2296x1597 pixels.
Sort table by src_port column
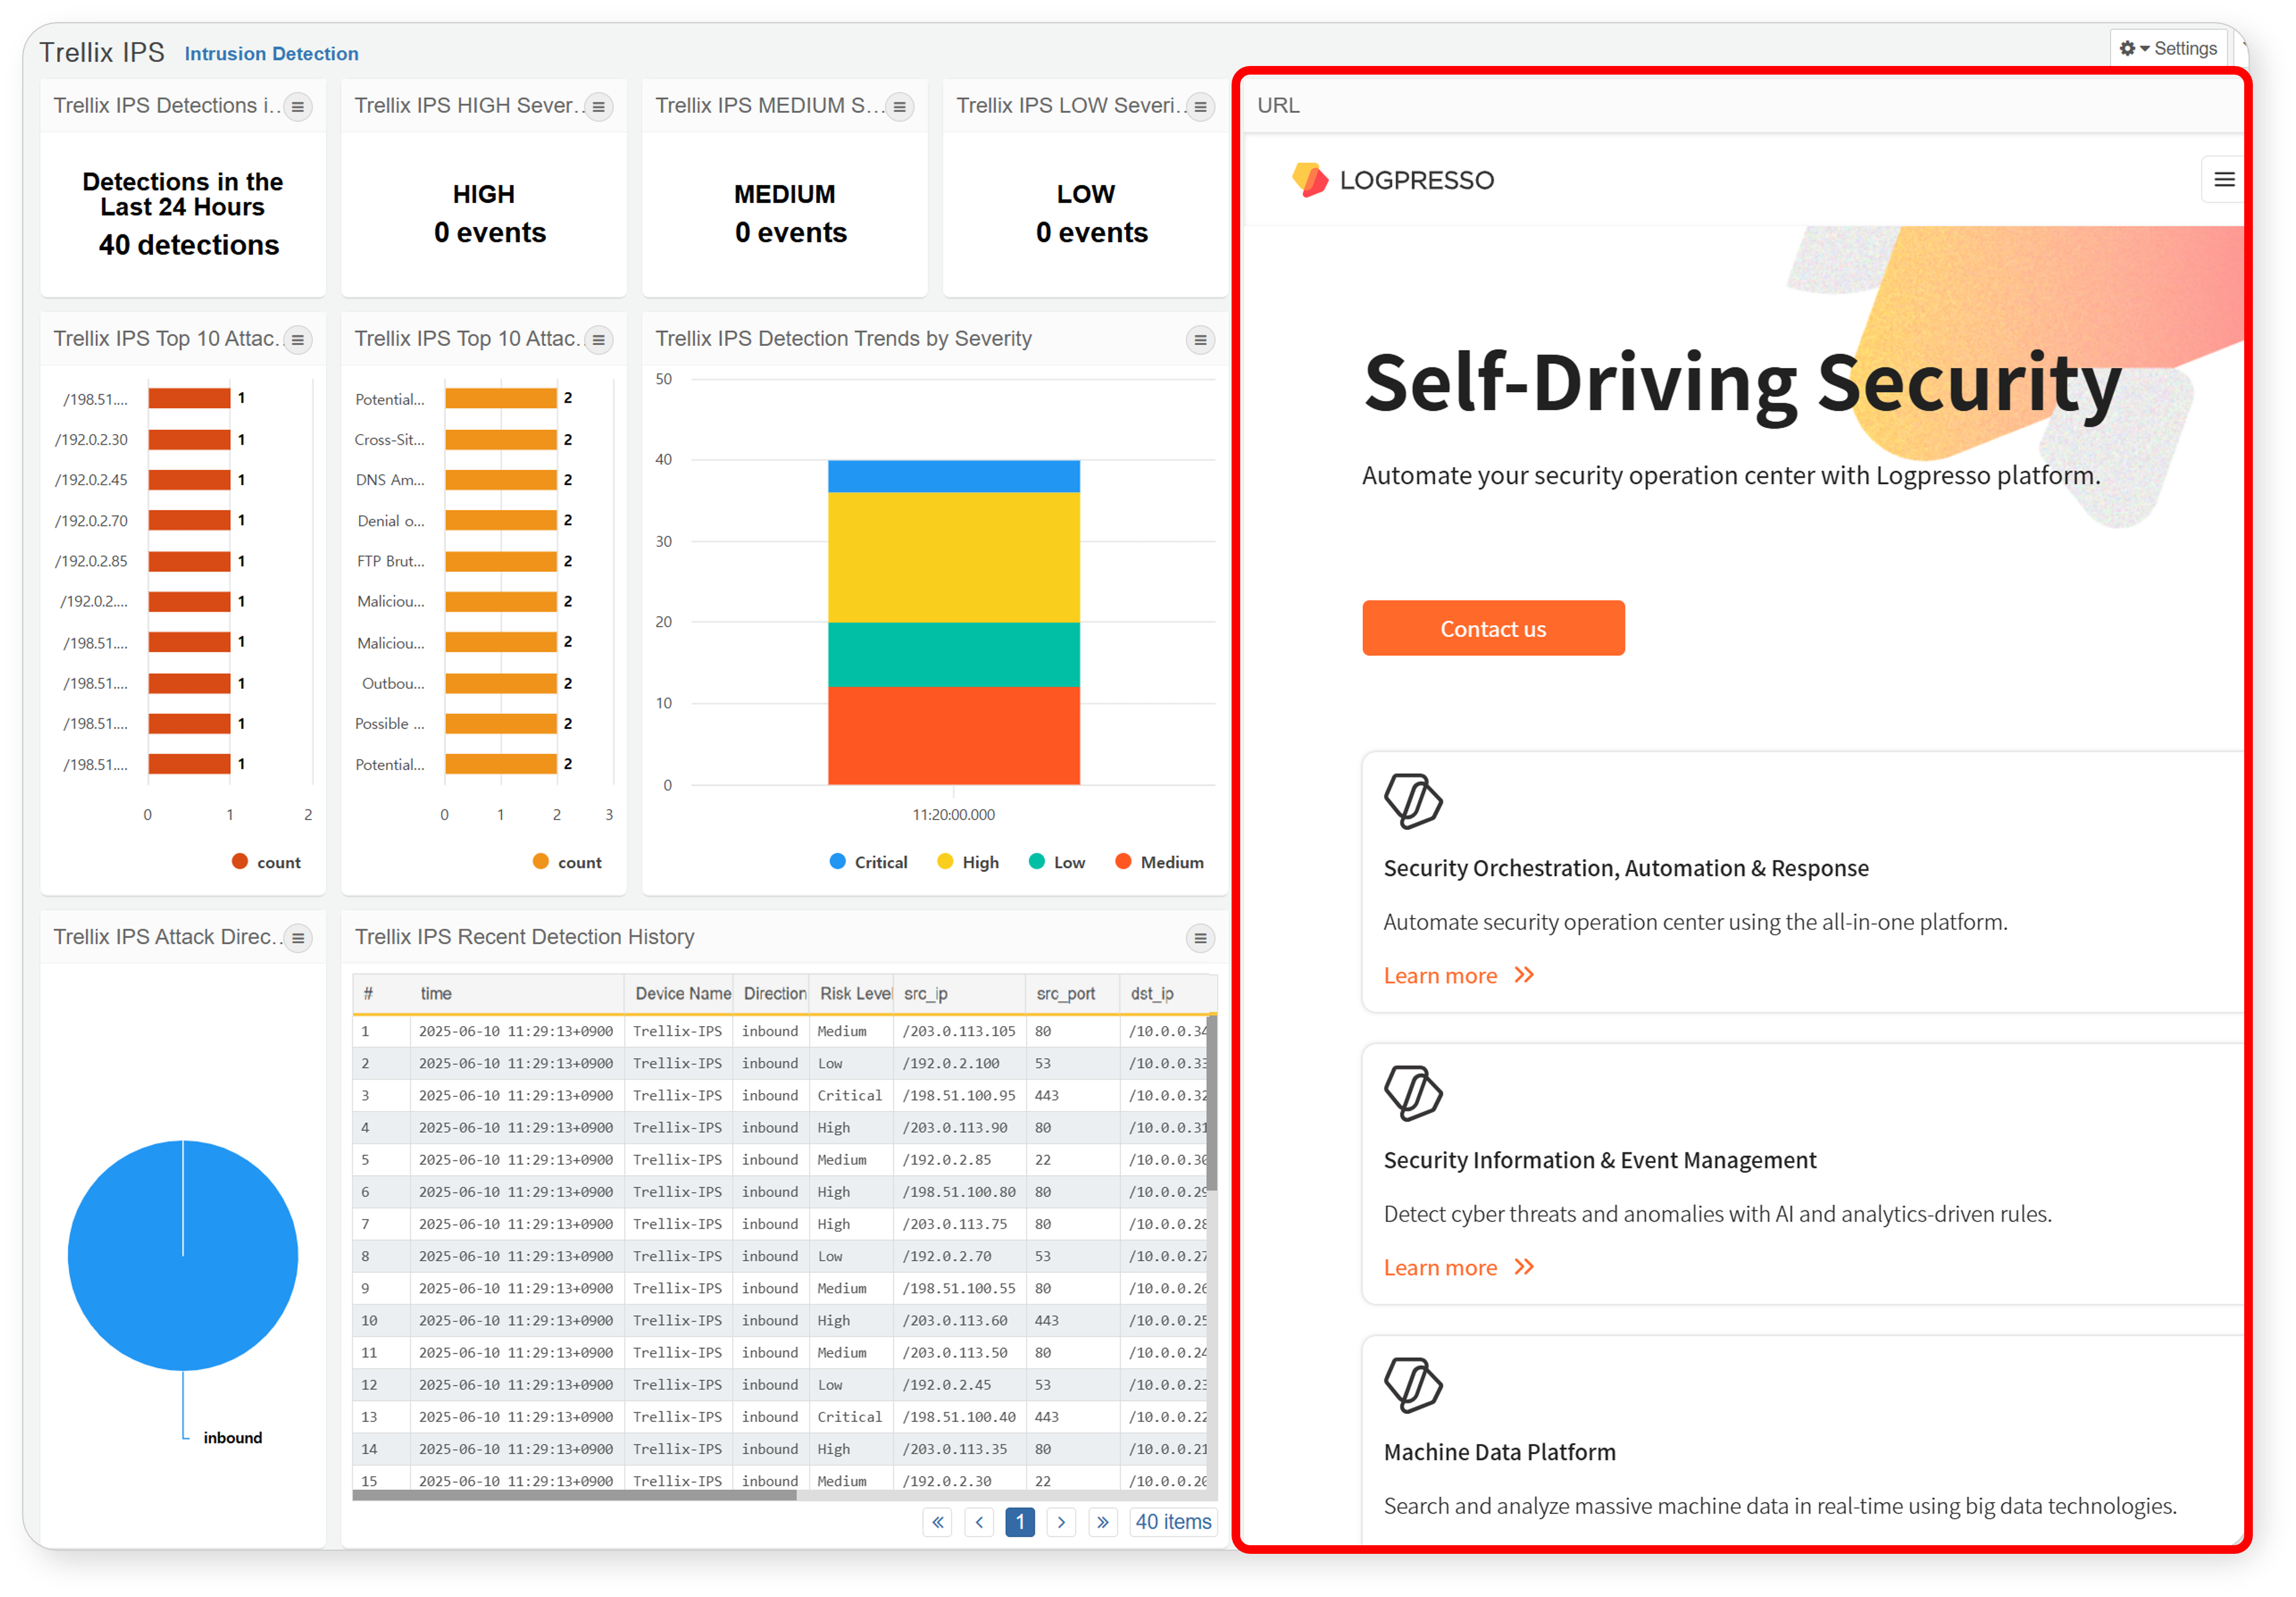[1072, 993]
